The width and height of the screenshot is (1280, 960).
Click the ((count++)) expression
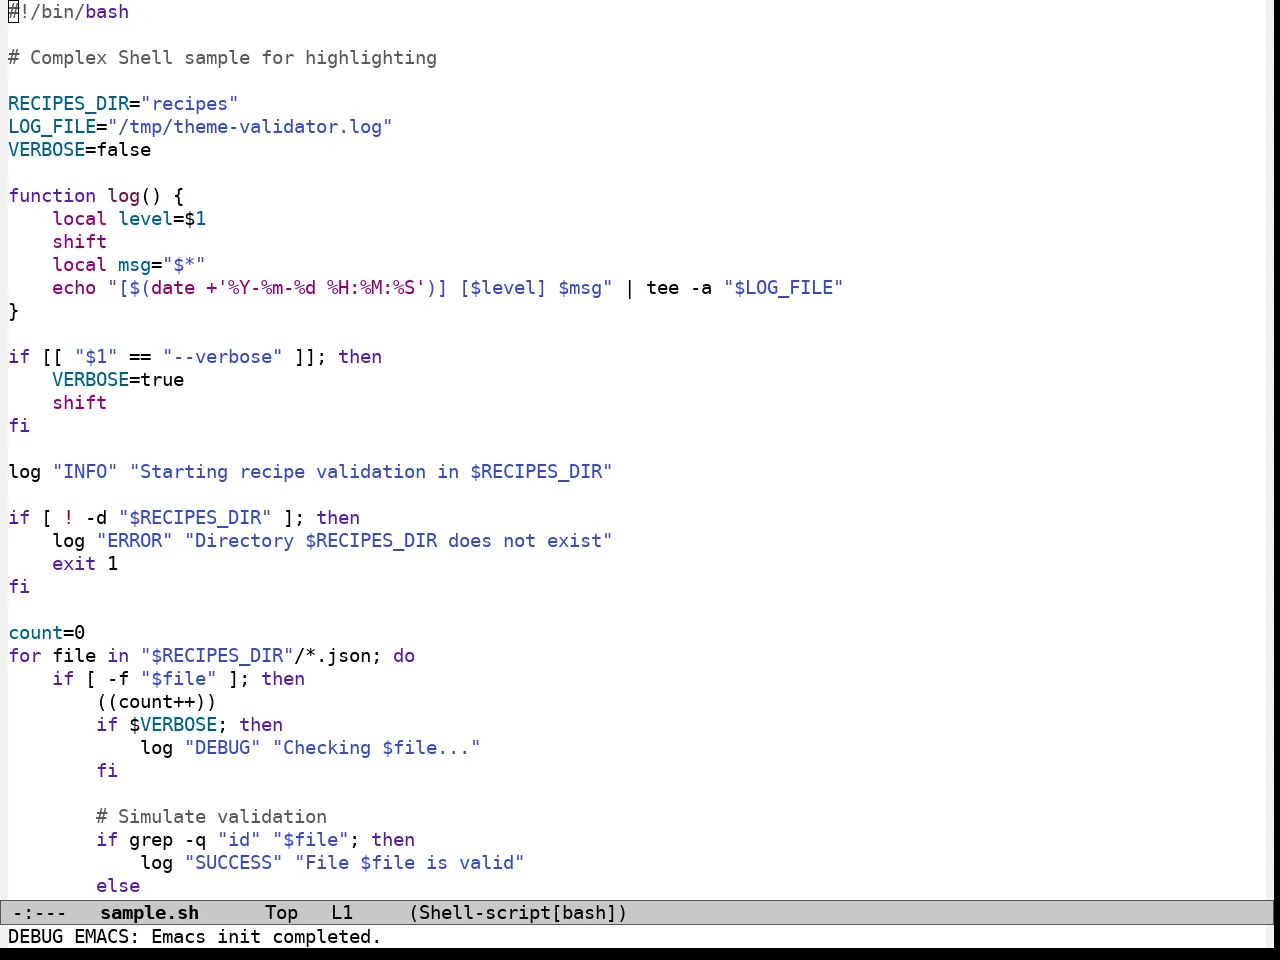pyautogui.click(x=156, y=702)
